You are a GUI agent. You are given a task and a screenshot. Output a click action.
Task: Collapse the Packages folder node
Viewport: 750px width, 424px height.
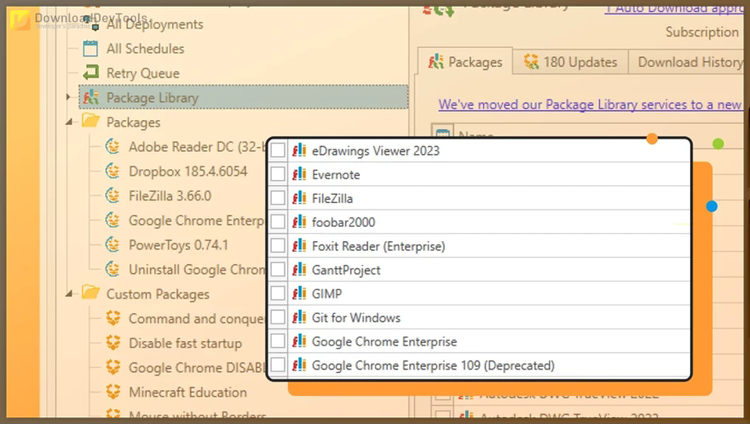coord(69,122)
